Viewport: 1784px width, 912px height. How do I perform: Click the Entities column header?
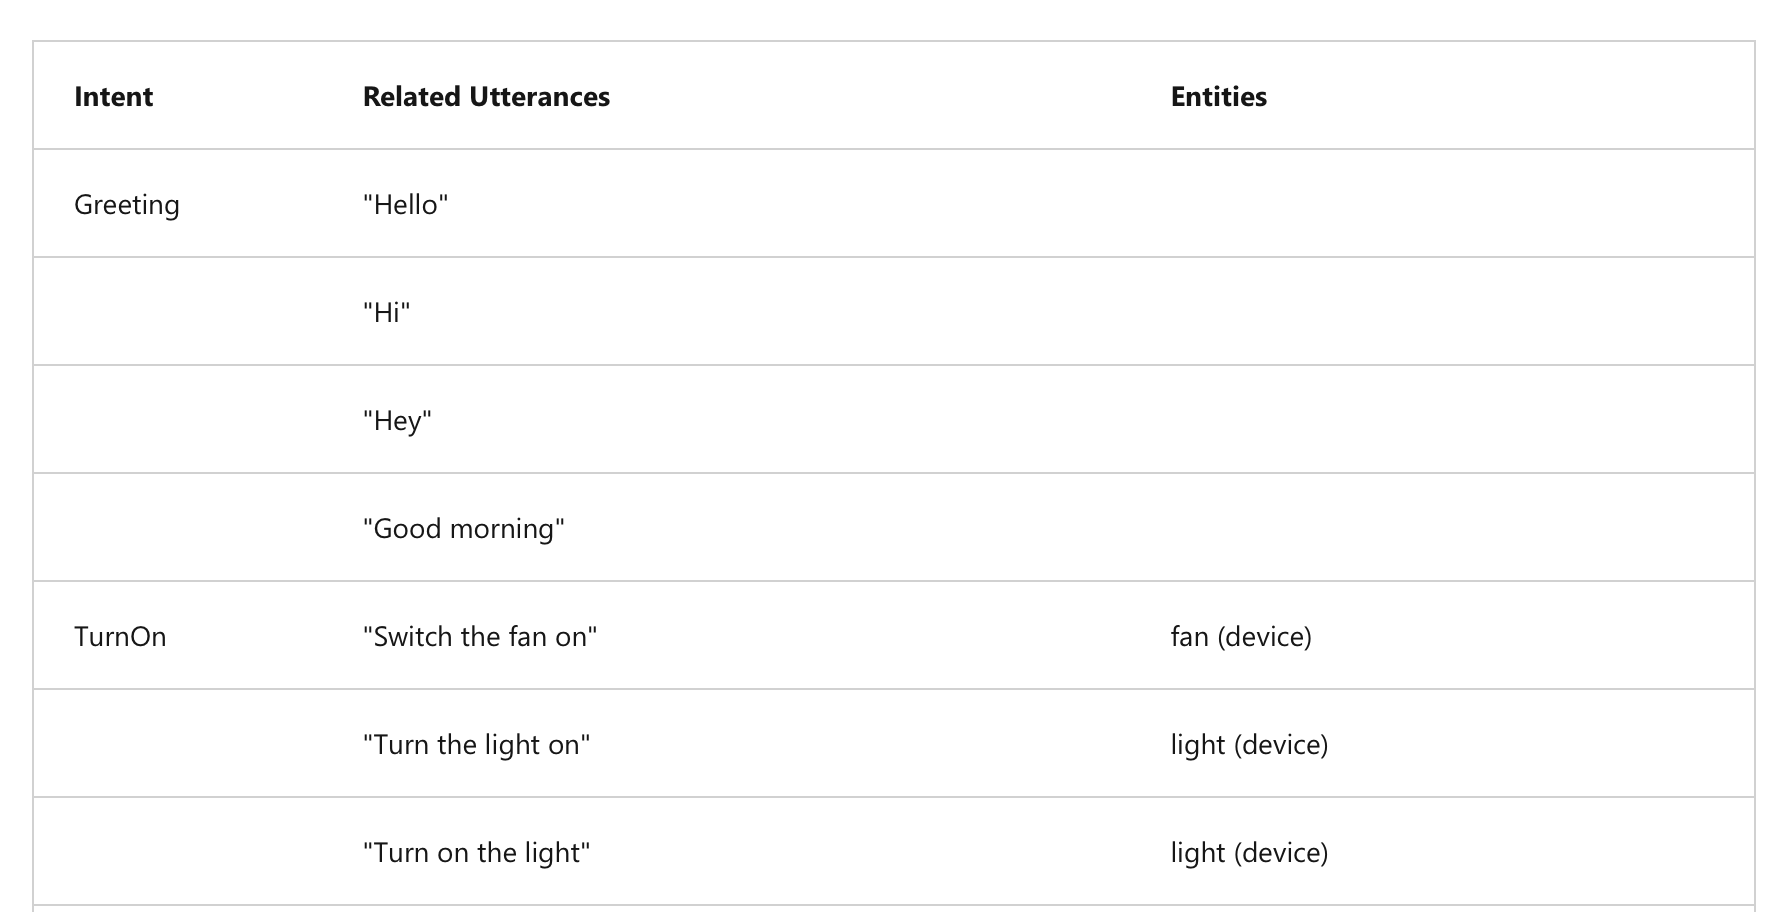pyautogui.click(x=1218, y=97)
